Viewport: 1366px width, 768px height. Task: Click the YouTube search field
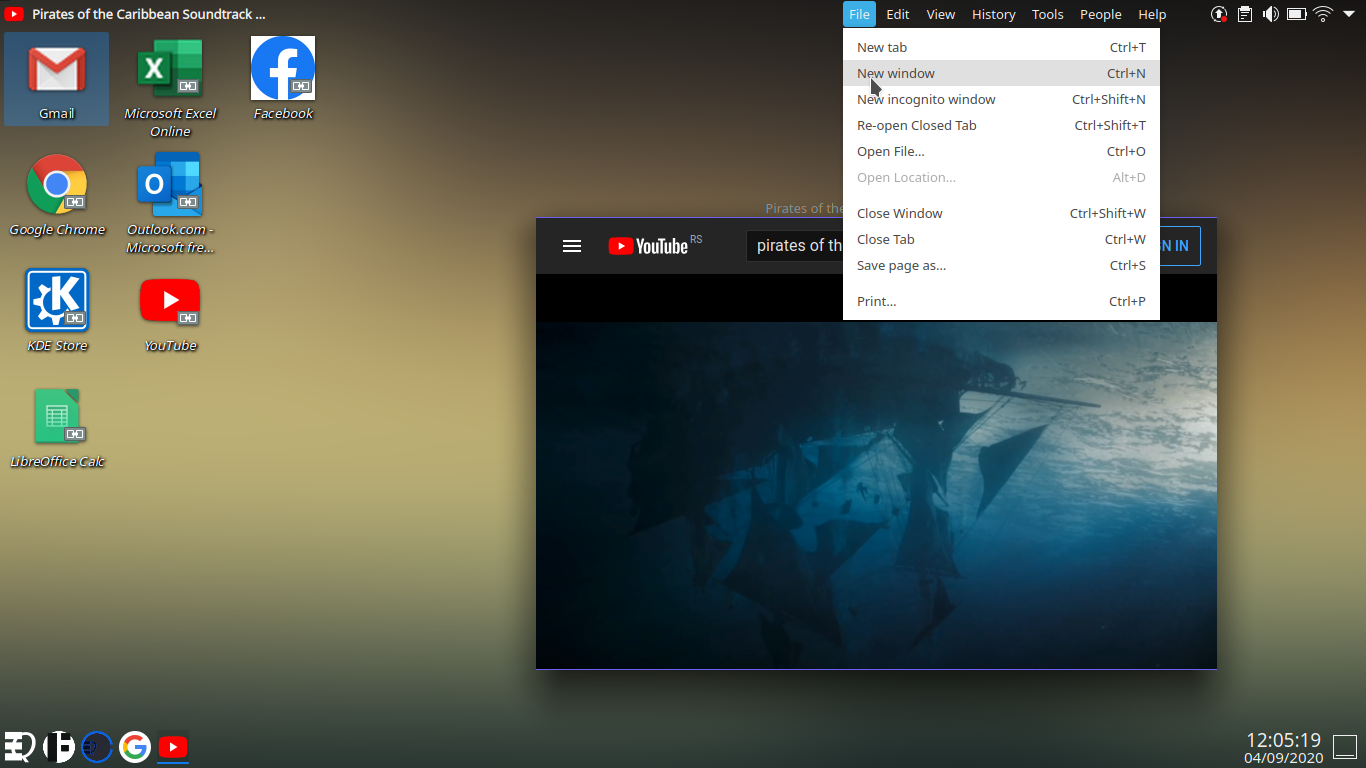(795, 246)
